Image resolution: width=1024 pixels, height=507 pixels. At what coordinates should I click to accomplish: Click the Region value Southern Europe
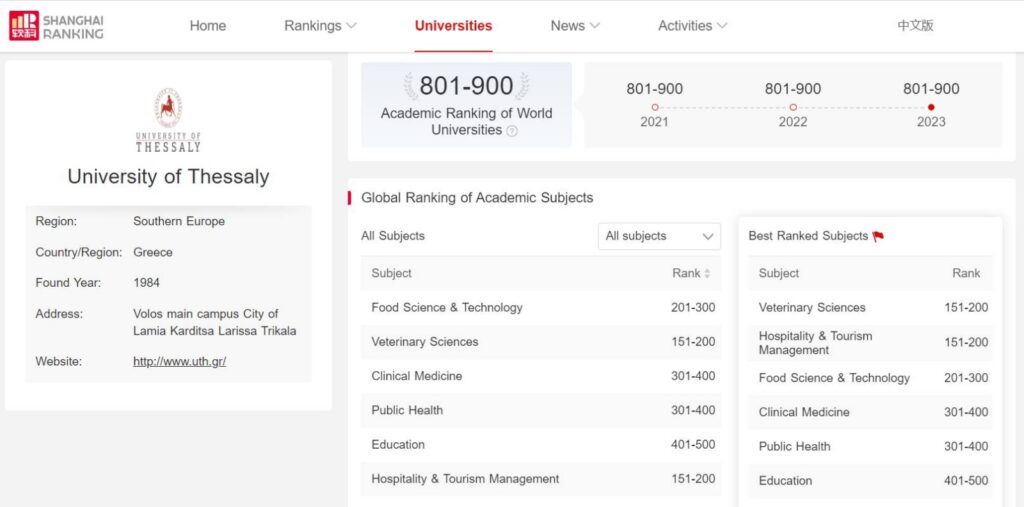(179, 221)
